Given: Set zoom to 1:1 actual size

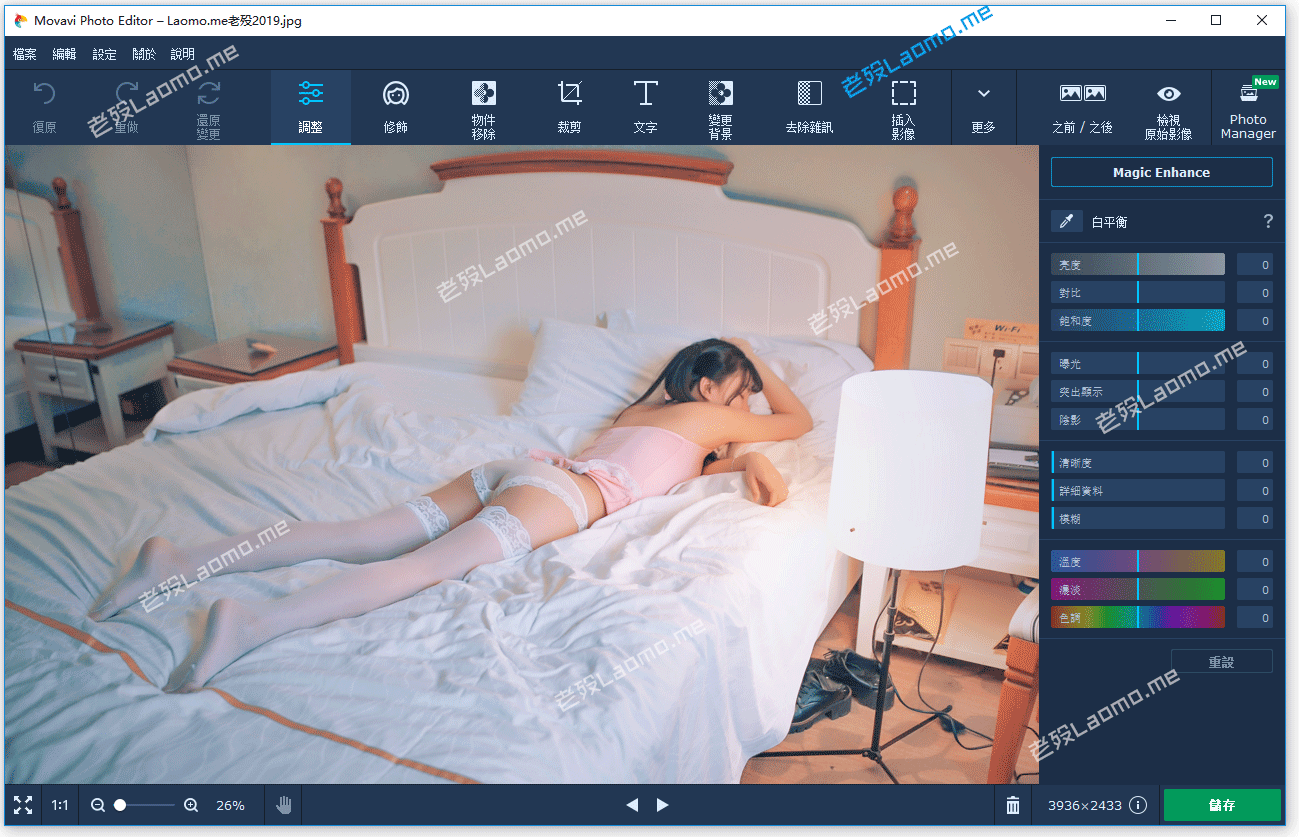Looking at the screenshot, I should (60, 805).
